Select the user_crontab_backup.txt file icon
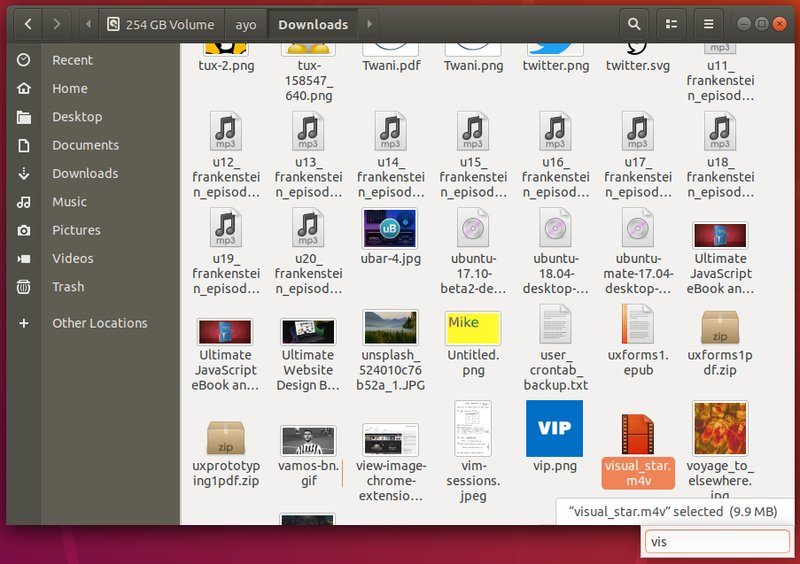Viewport: 800px width, 564px height. (x=554, y=326)
